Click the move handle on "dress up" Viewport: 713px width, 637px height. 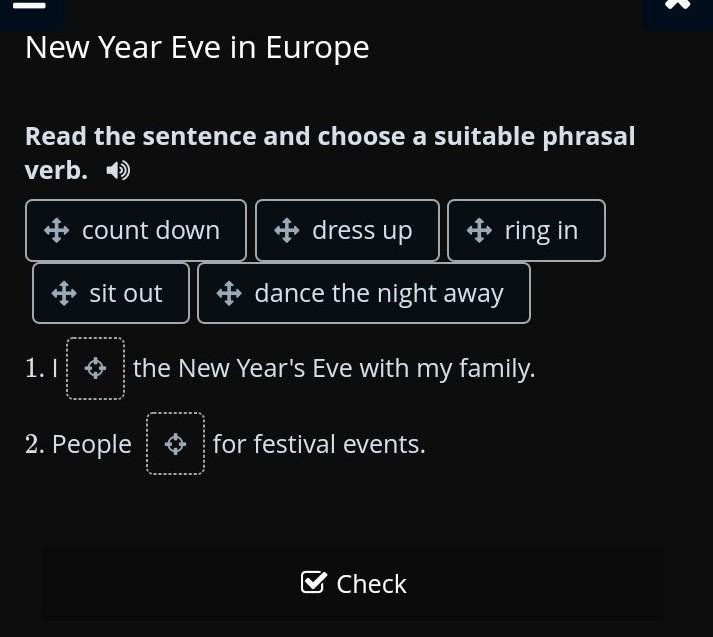tap(287, 231)
